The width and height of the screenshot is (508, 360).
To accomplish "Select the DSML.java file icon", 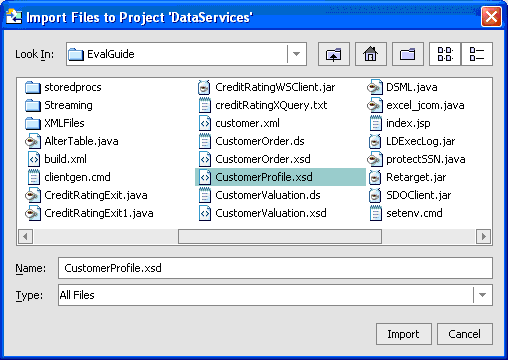I will click(375, 87).
